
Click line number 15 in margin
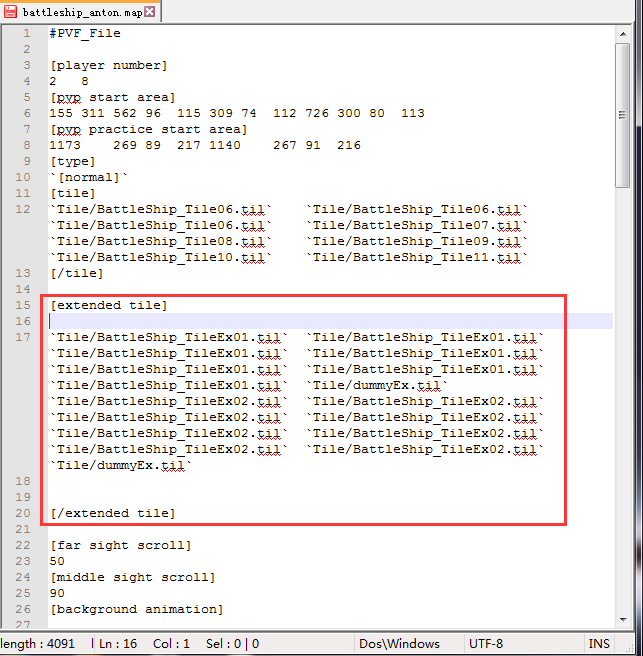(x=23, y=305)
